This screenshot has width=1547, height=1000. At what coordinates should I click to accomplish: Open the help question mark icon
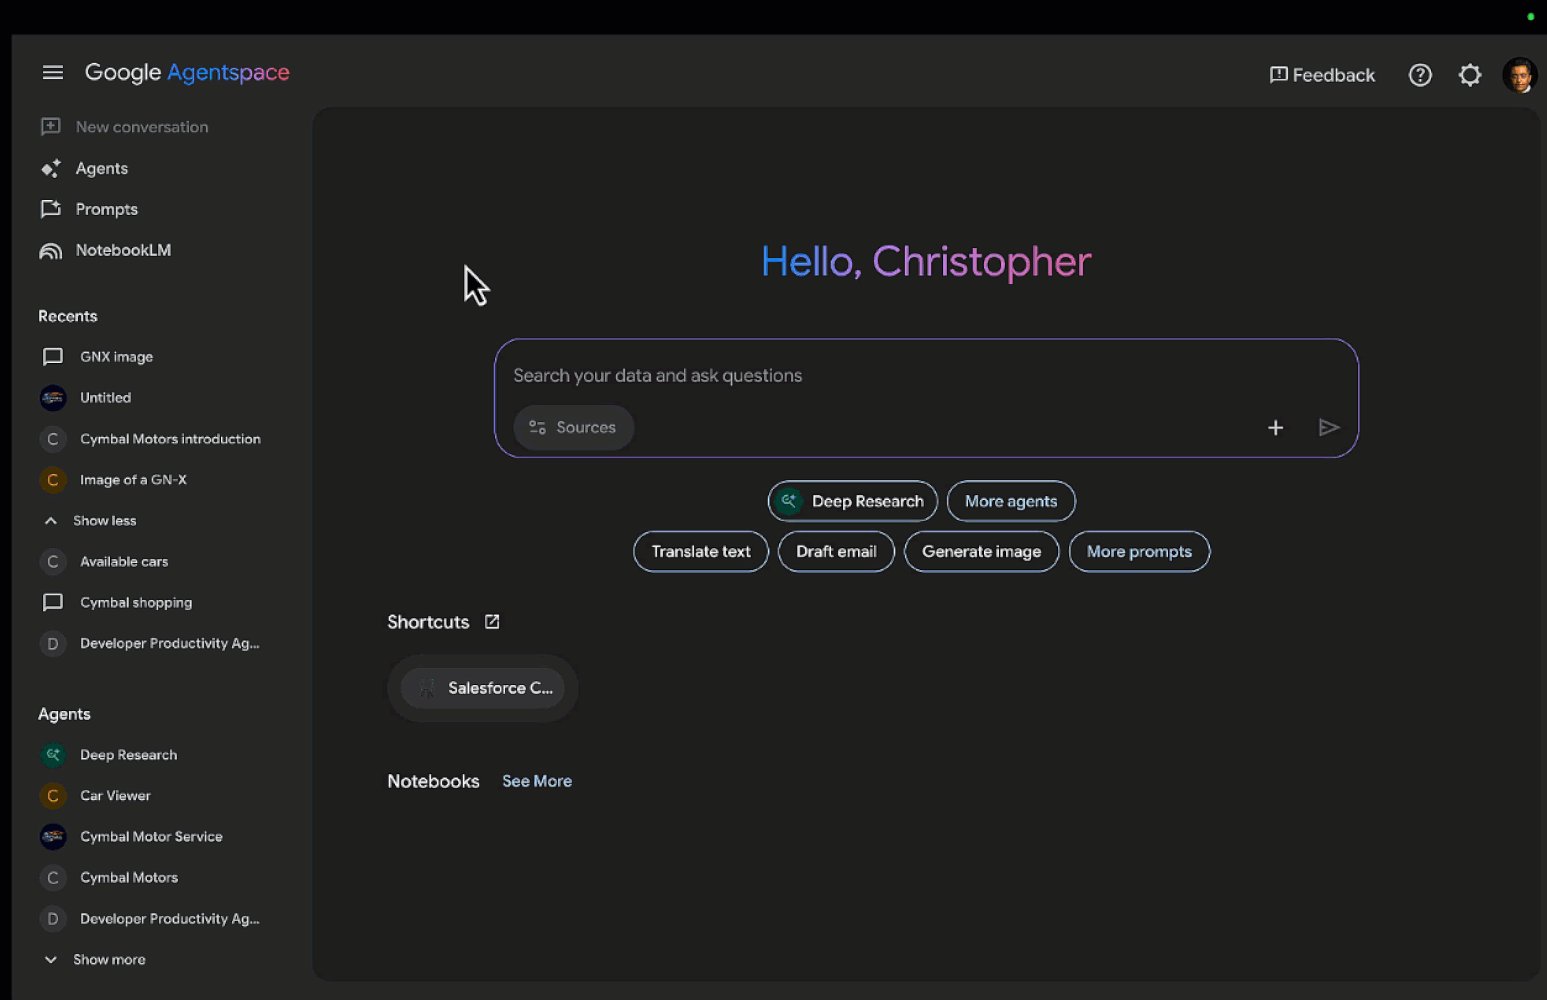(1420, 75)
